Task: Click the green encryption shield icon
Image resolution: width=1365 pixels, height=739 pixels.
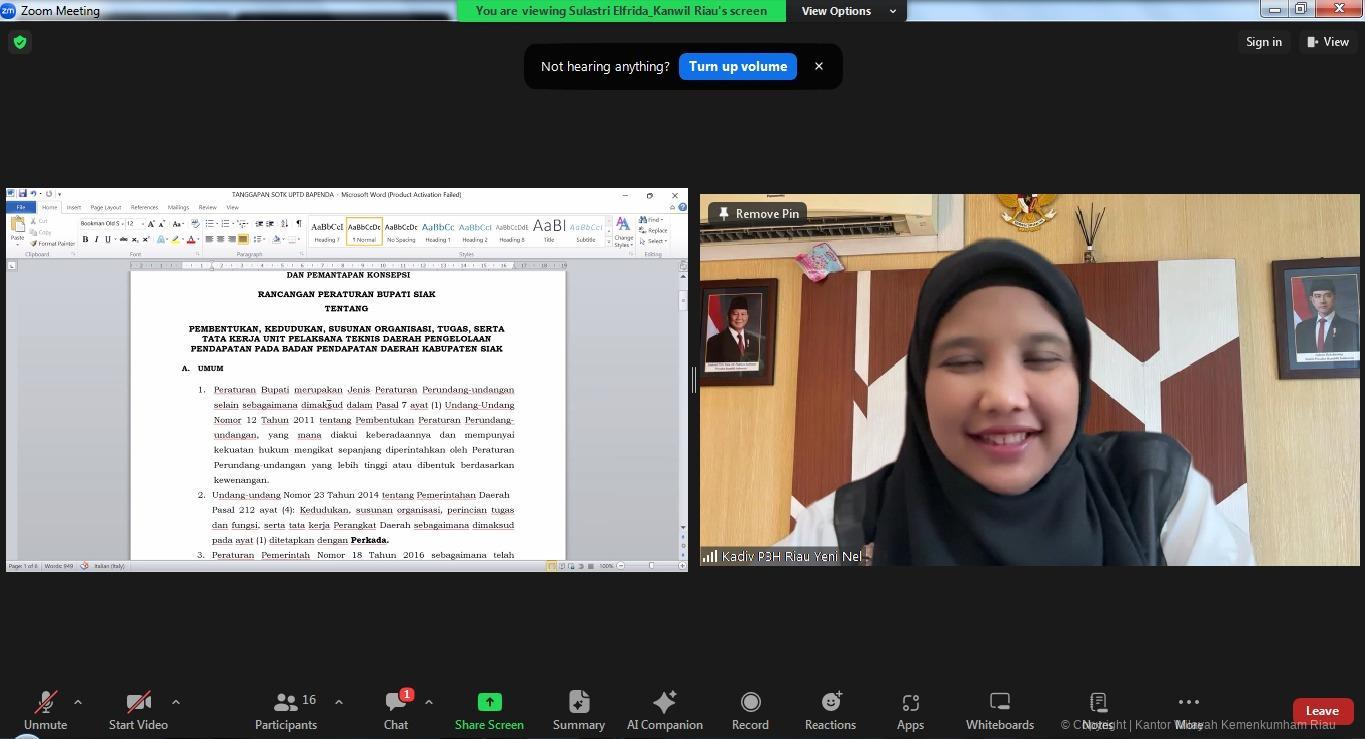Action: click(20, 42)
